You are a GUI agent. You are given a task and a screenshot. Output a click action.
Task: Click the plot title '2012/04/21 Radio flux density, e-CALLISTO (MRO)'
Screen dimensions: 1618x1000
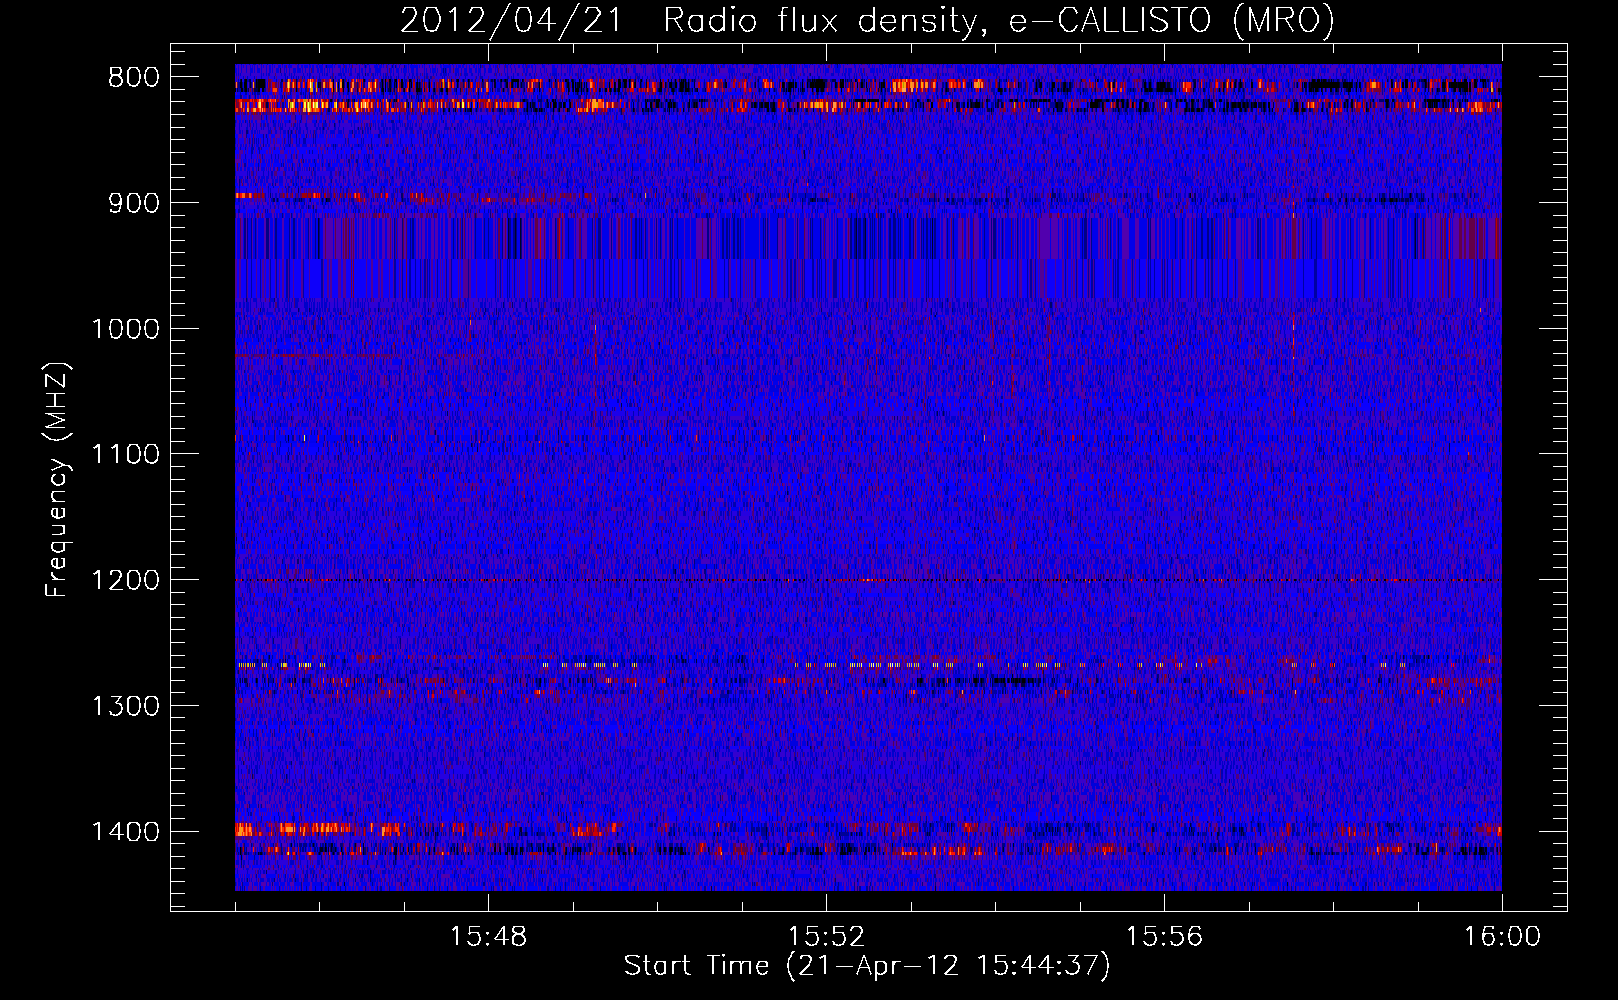(x=867, y=21)
